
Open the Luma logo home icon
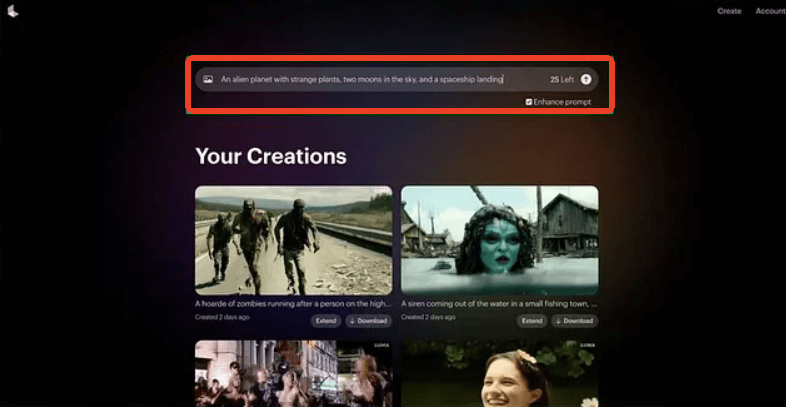[13, 11]
